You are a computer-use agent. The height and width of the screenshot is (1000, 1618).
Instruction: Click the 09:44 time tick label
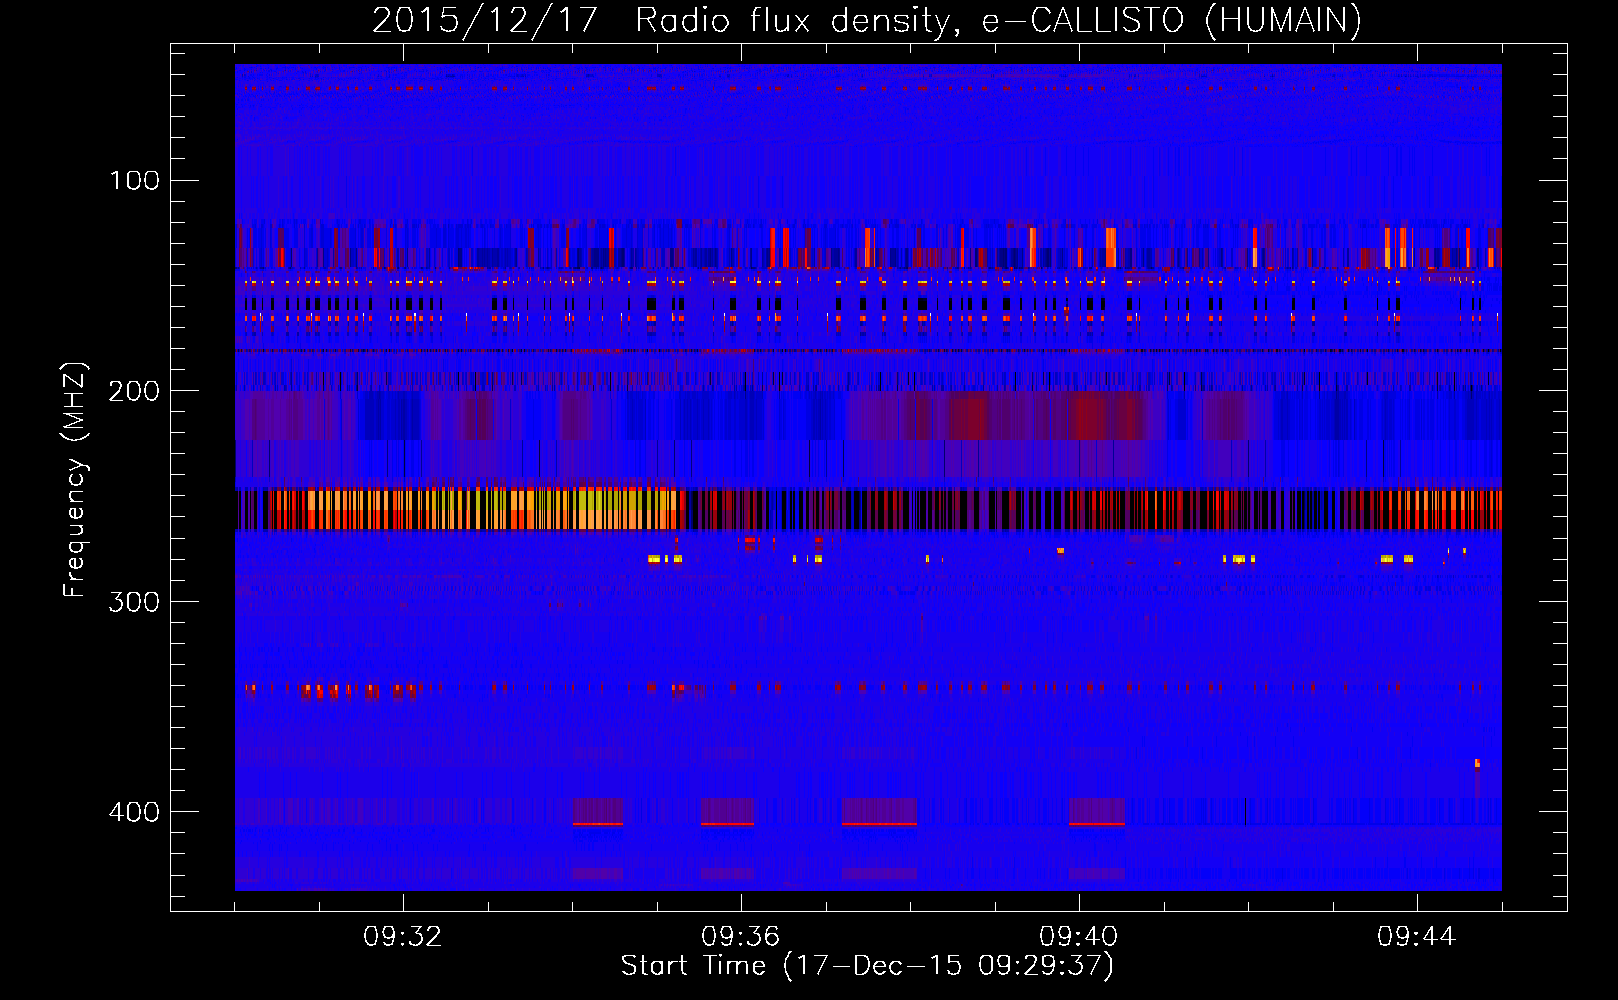1417,937
